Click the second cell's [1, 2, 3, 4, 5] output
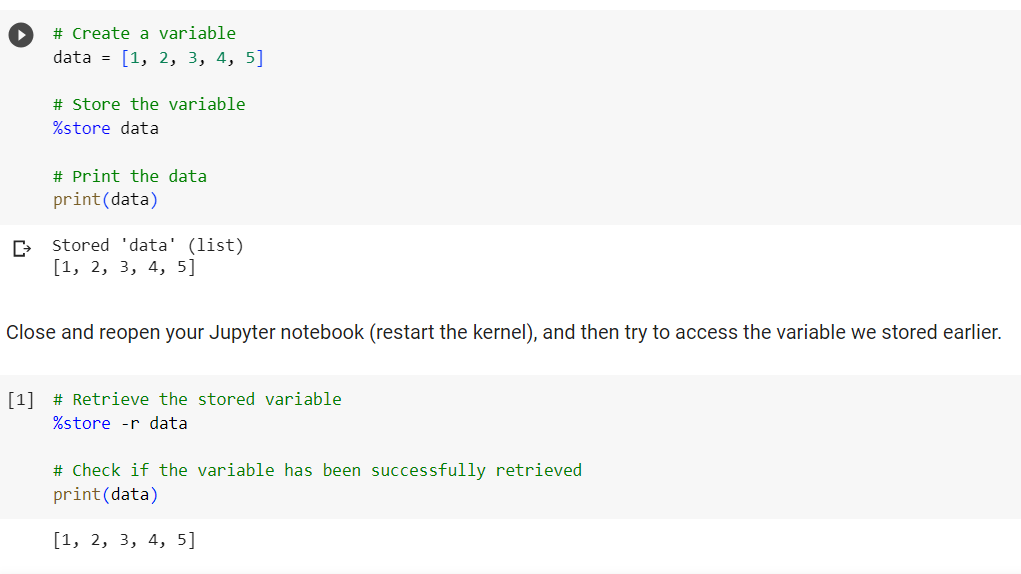This screenshot has height=574, width=1021. point(123,540)
